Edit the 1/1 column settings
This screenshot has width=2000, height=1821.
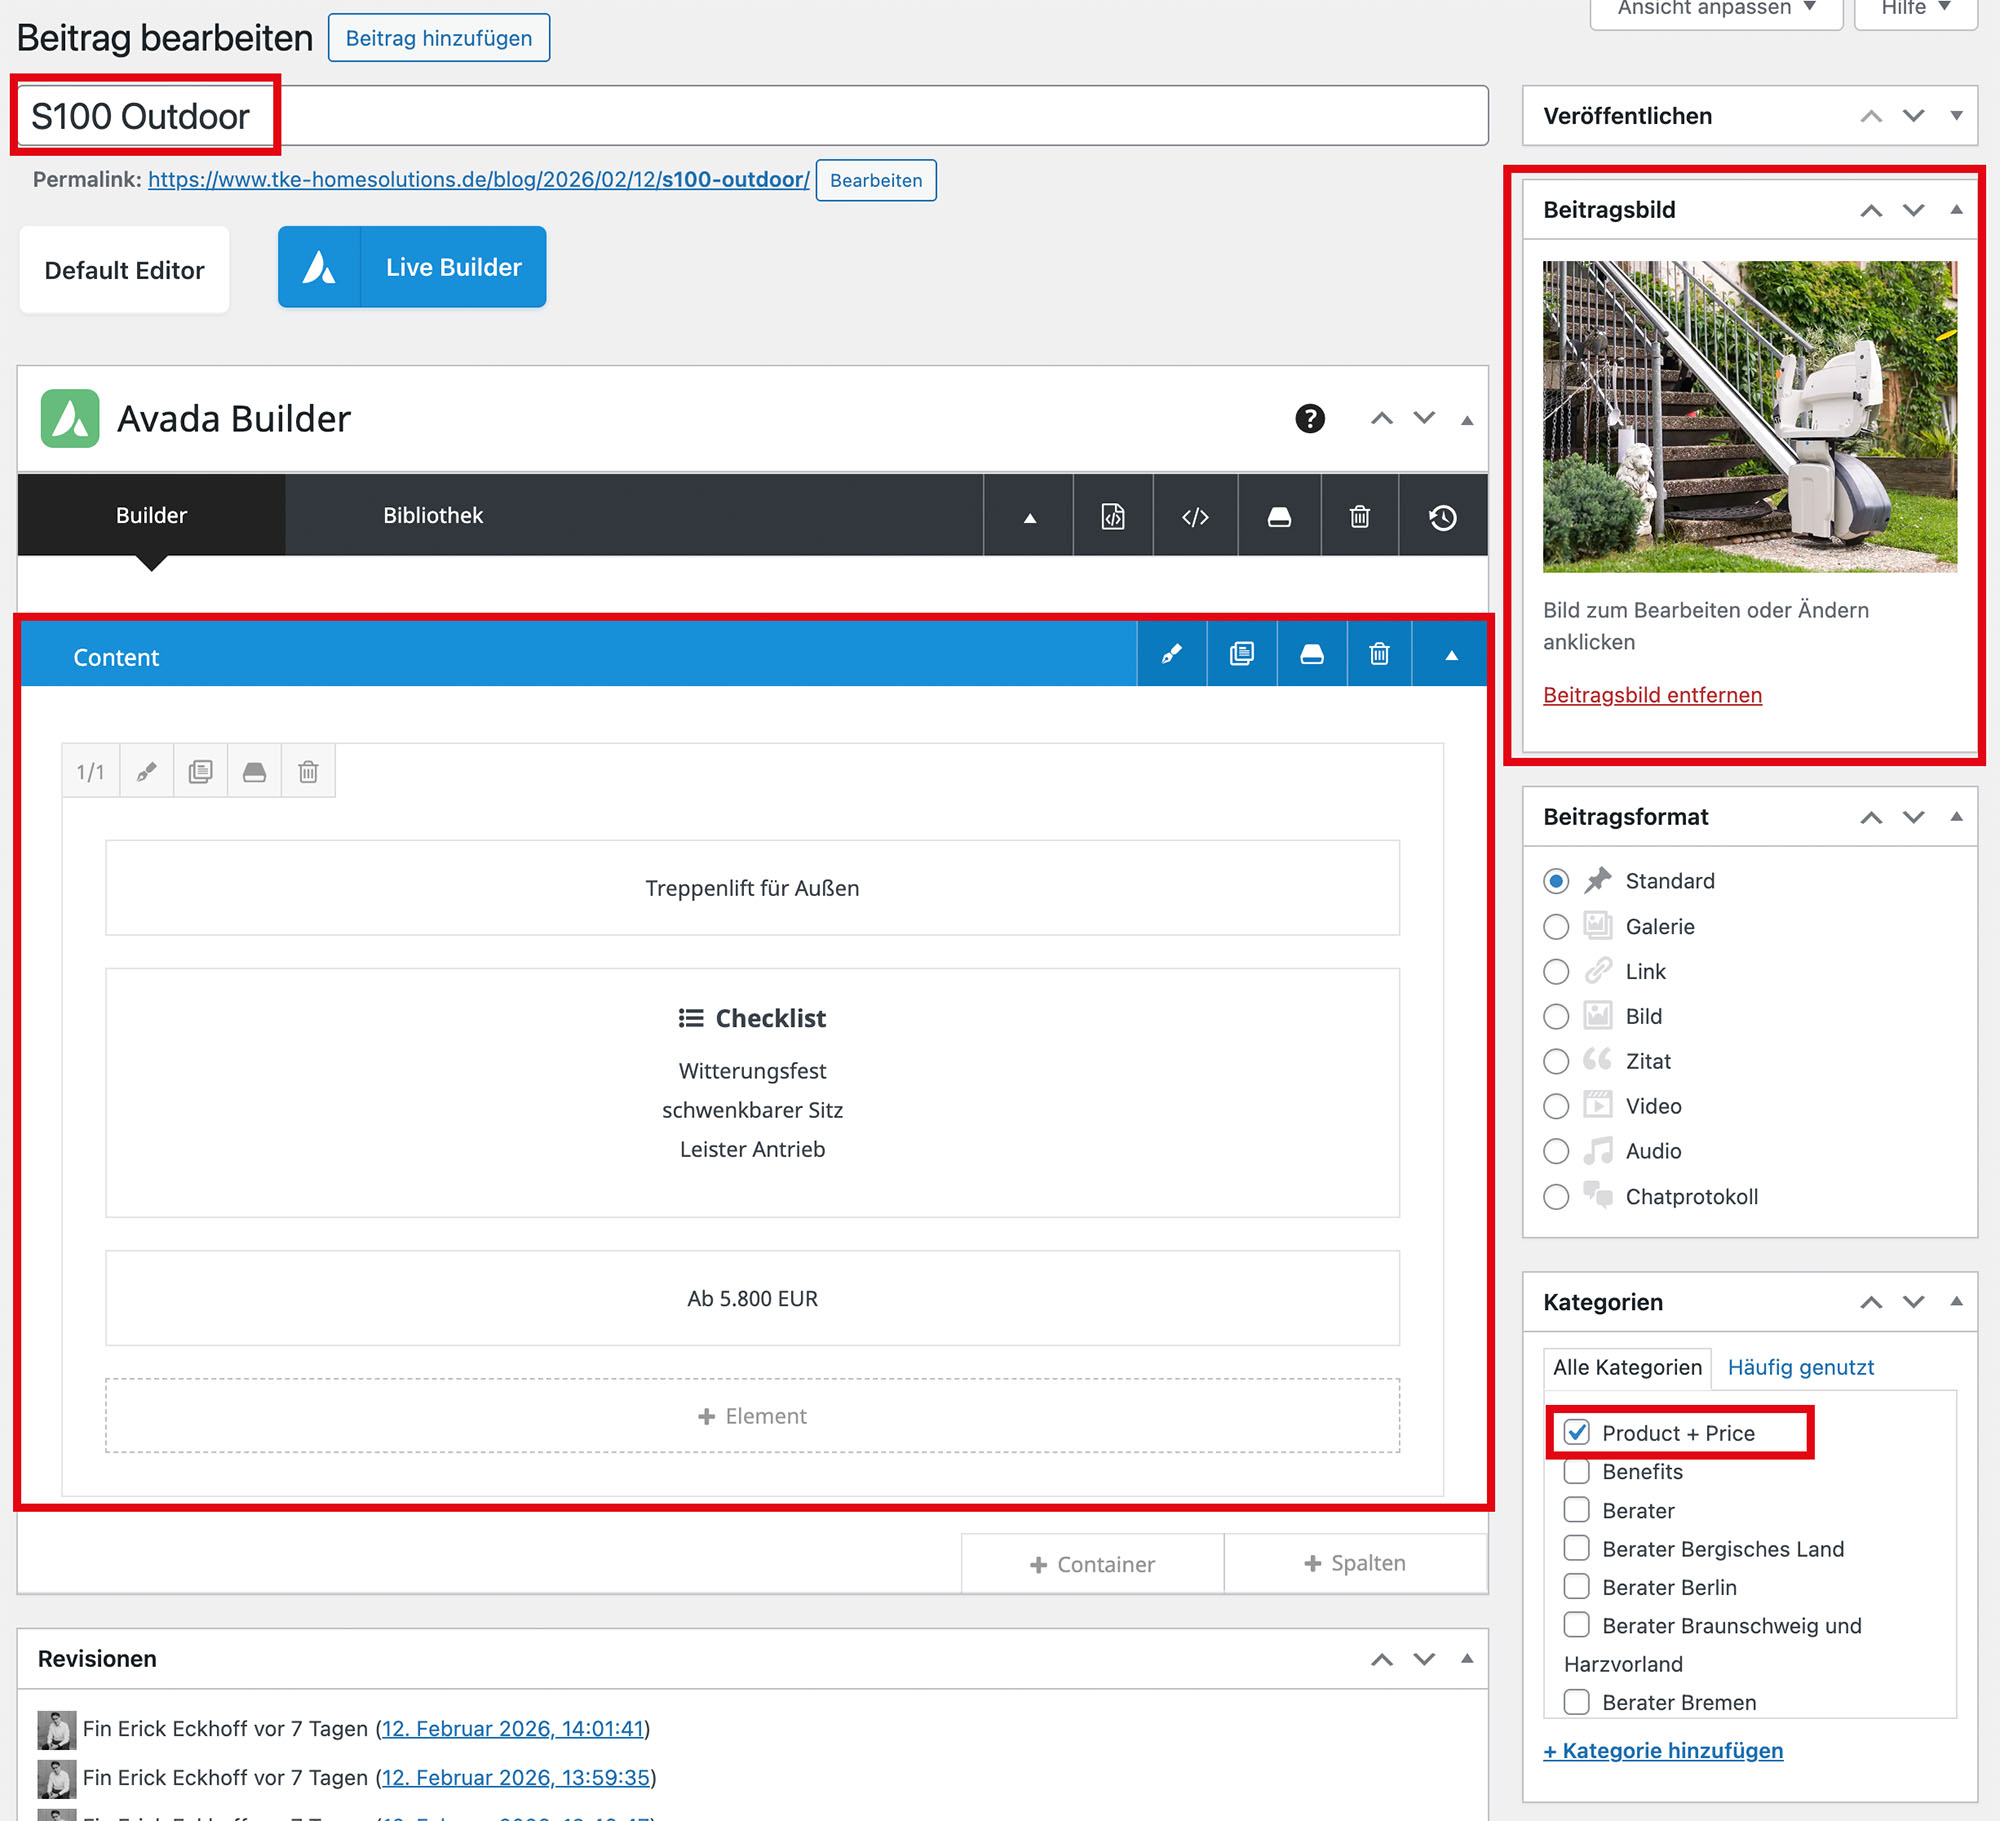[147, 771]
